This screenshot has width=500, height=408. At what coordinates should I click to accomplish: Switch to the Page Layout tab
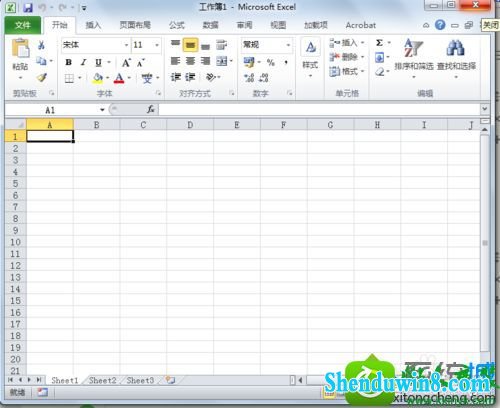(x=135, y=25)
